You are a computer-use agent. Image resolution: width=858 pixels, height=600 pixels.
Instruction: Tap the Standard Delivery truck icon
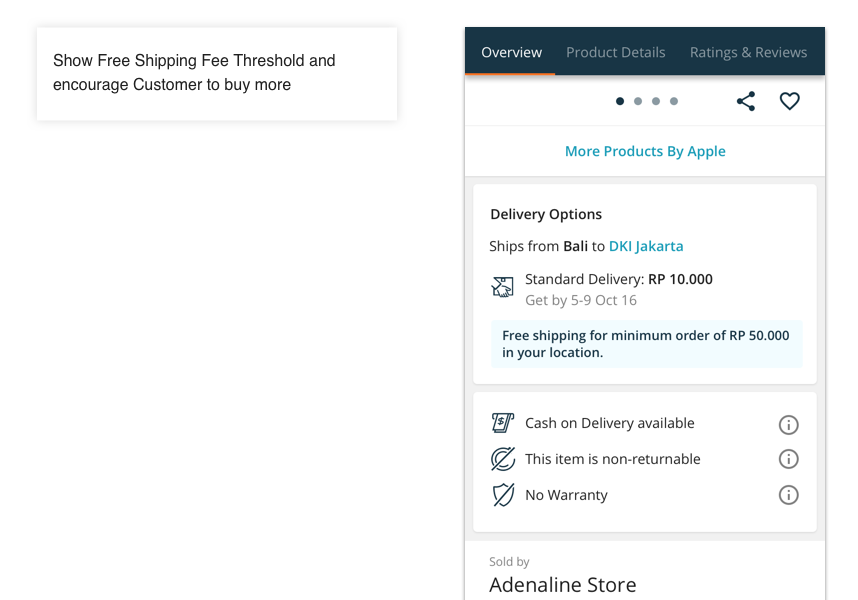point(502,288)
